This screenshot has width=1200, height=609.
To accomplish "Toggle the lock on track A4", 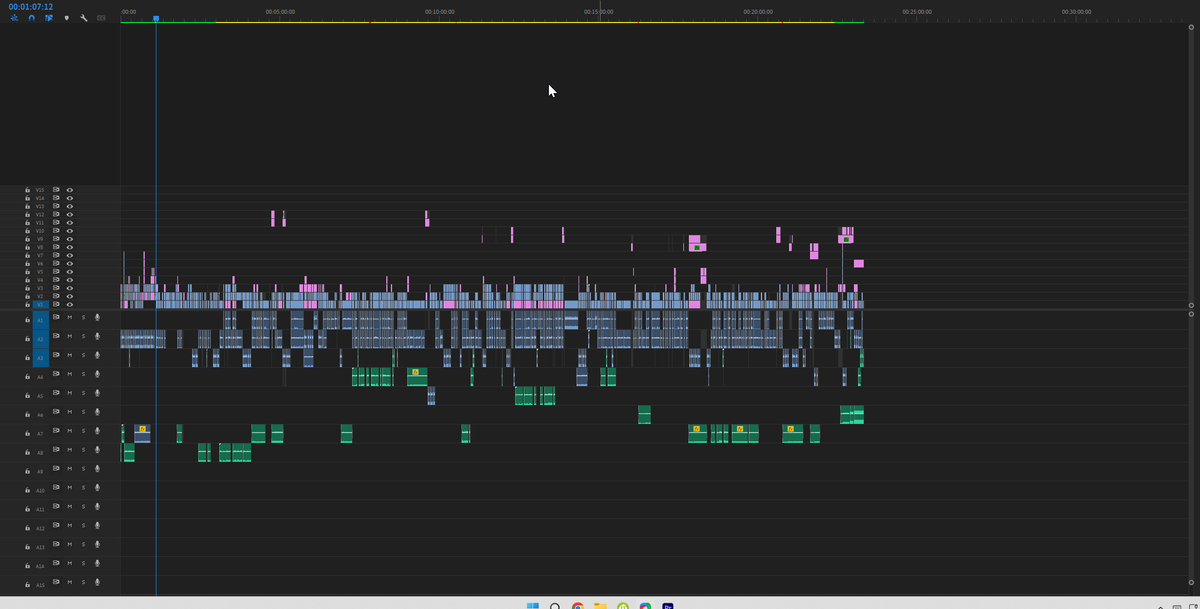I will (x=27, y=377).
